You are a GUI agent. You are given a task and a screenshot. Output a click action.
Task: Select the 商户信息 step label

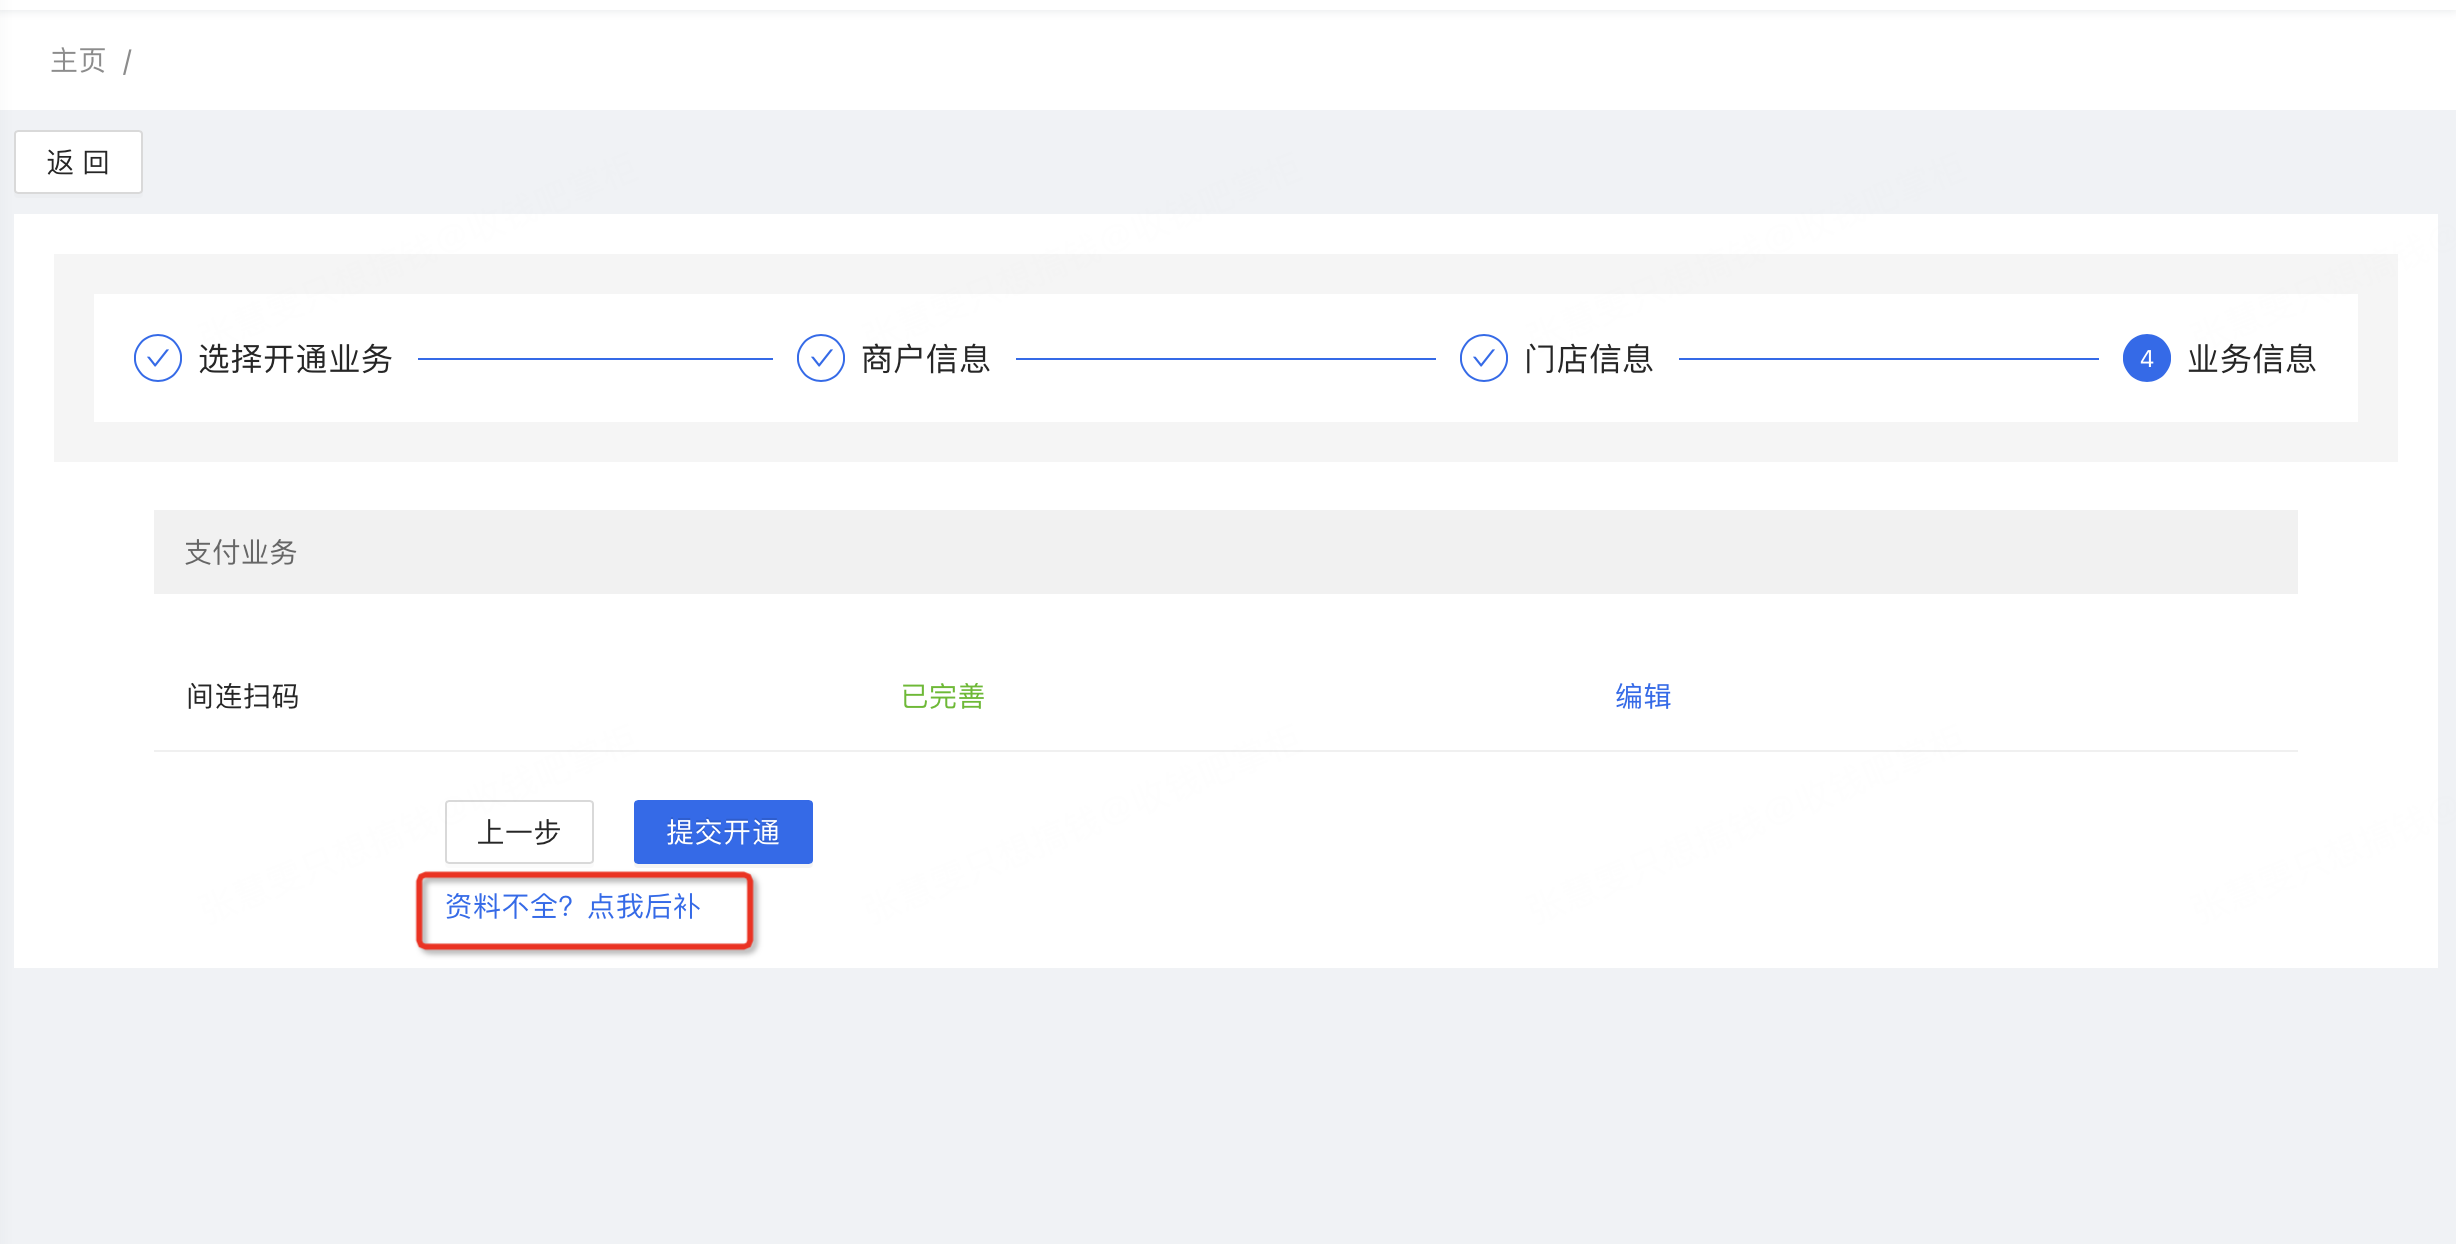926,359
